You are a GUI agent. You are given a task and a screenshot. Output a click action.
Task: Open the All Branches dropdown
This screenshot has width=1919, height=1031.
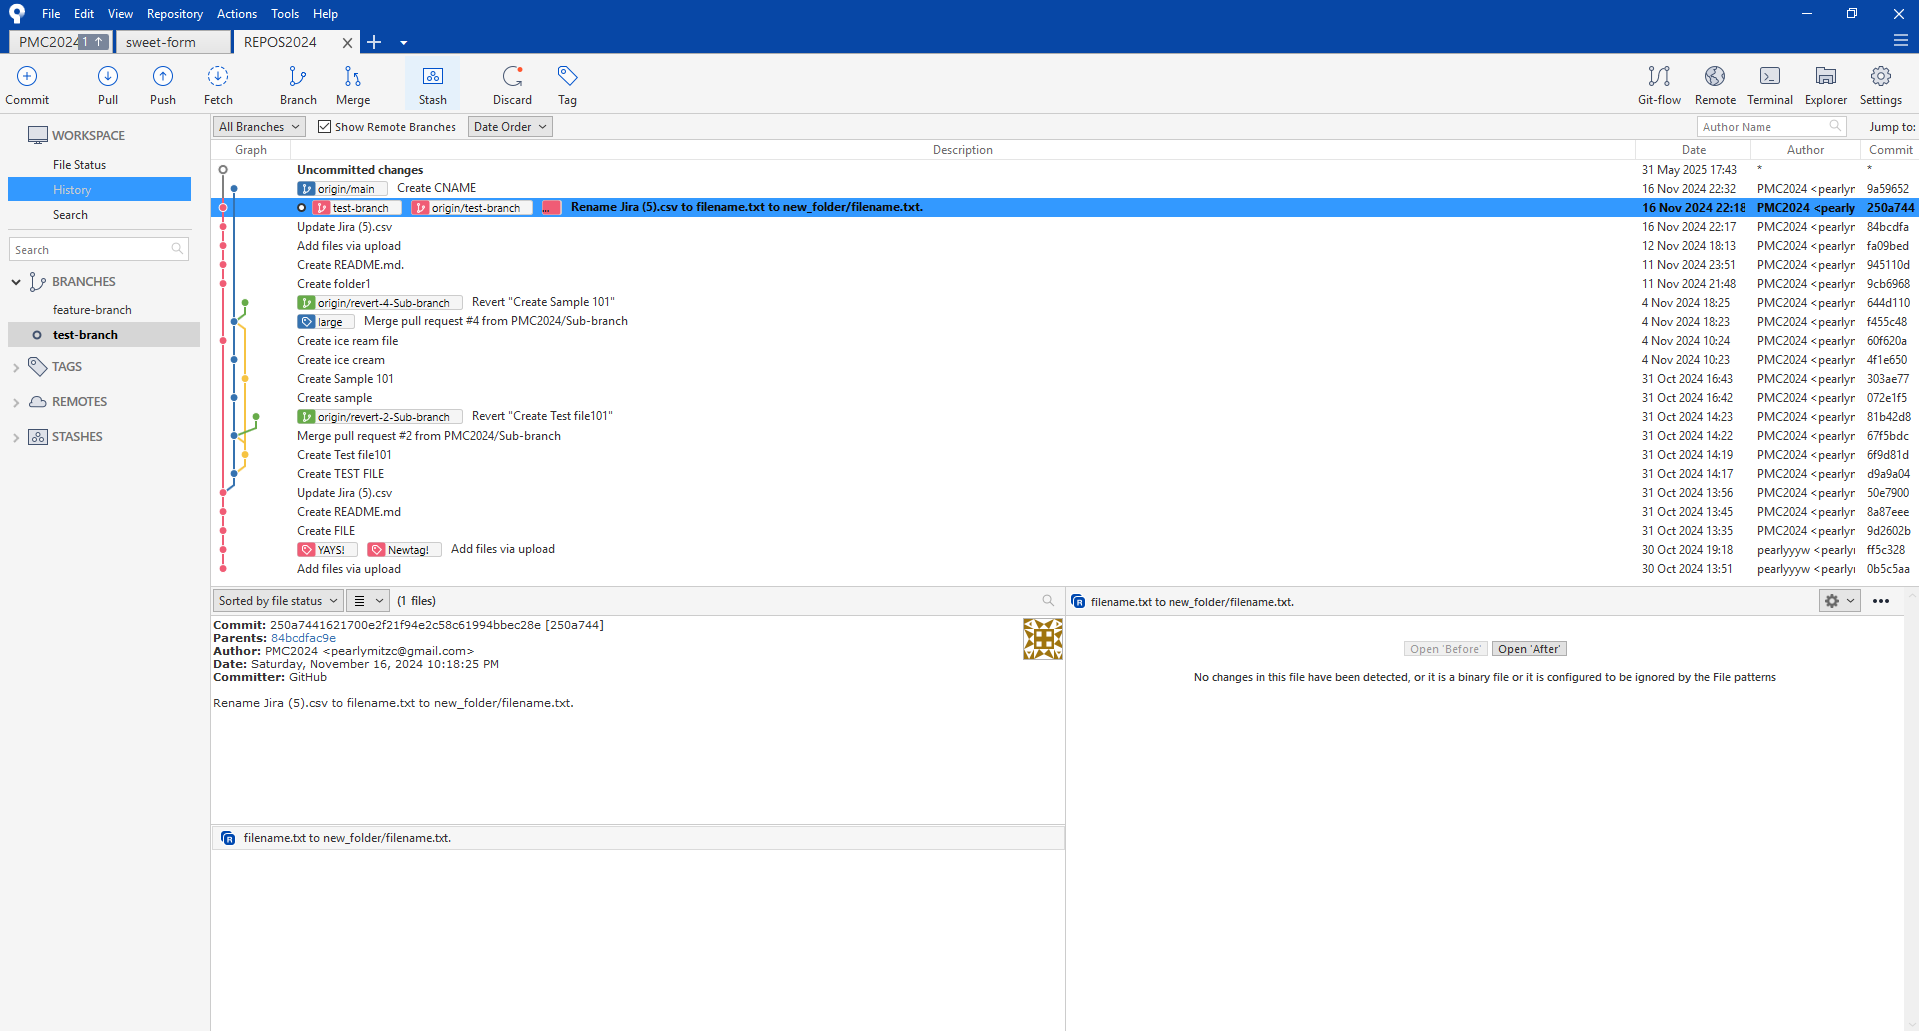coord(259,127)
